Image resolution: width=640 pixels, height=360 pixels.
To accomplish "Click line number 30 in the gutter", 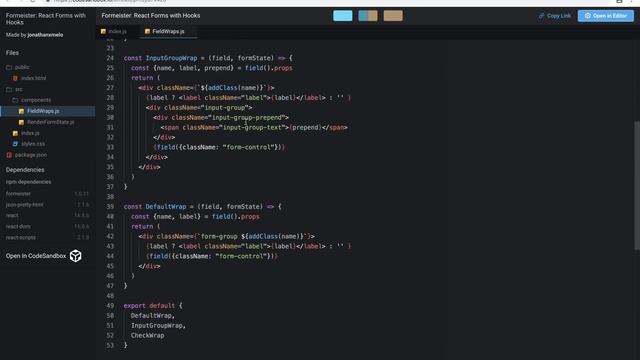I will (x=110, y=118).
